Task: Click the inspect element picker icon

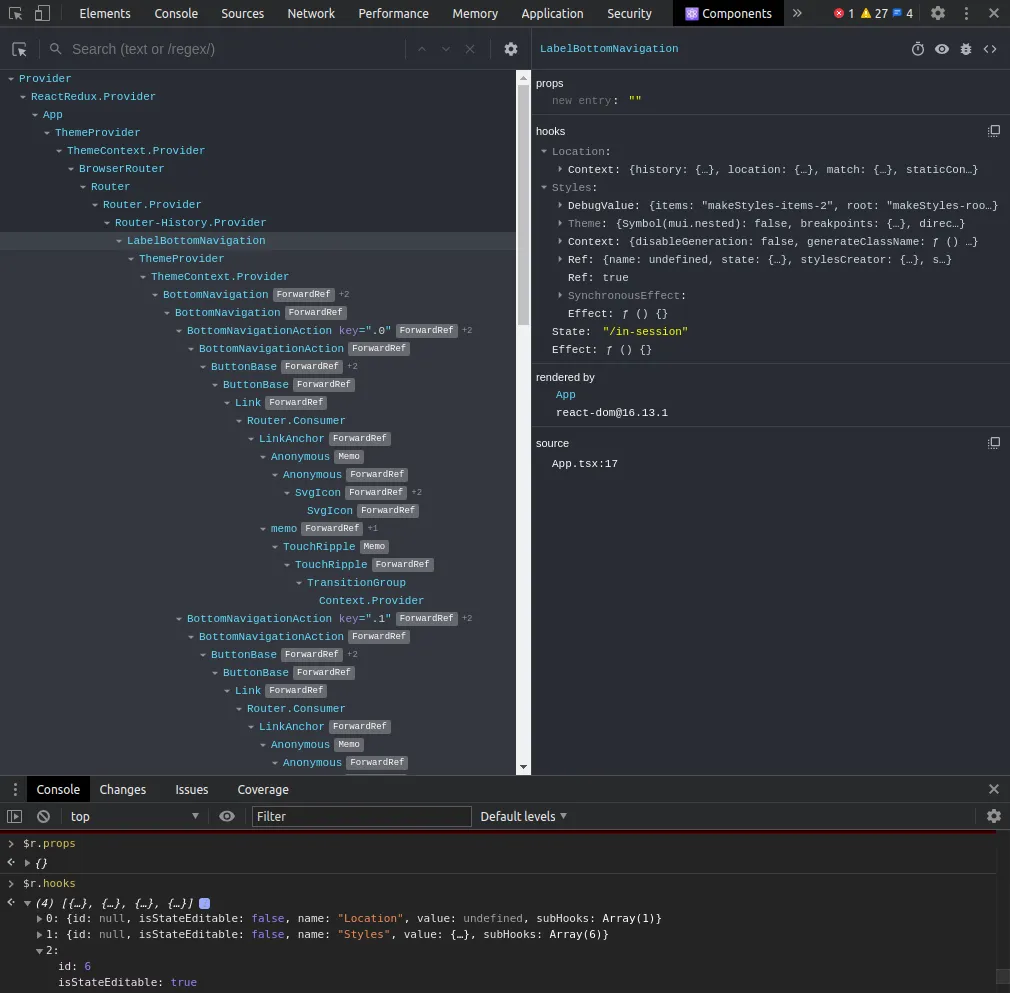Action: pos(15,14)
